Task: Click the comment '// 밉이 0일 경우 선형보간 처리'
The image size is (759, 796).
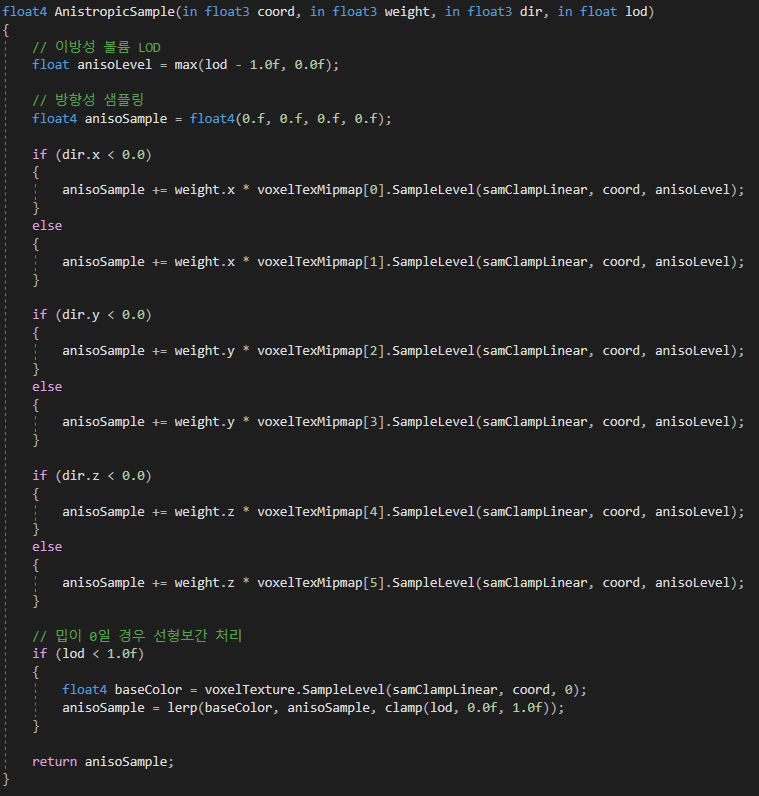Action: pos(137,636)
